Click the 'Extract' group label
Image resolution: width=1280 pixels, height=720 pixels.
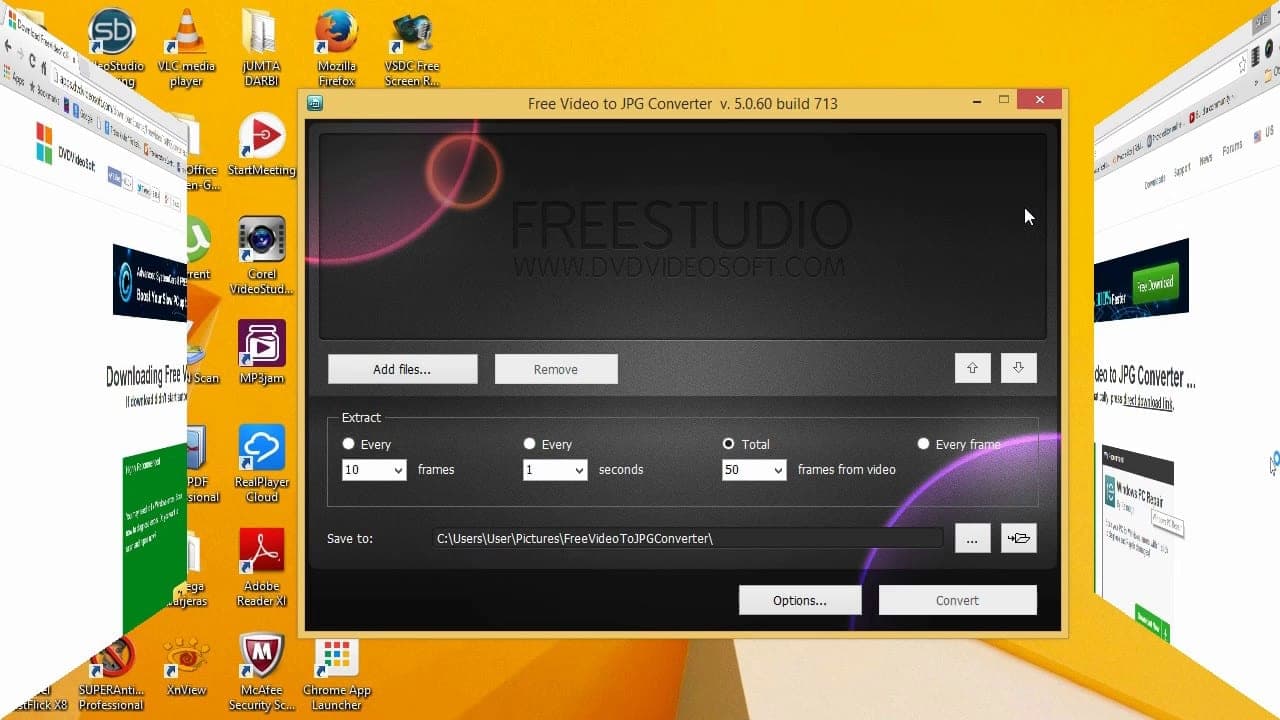[x=361, y=417]
